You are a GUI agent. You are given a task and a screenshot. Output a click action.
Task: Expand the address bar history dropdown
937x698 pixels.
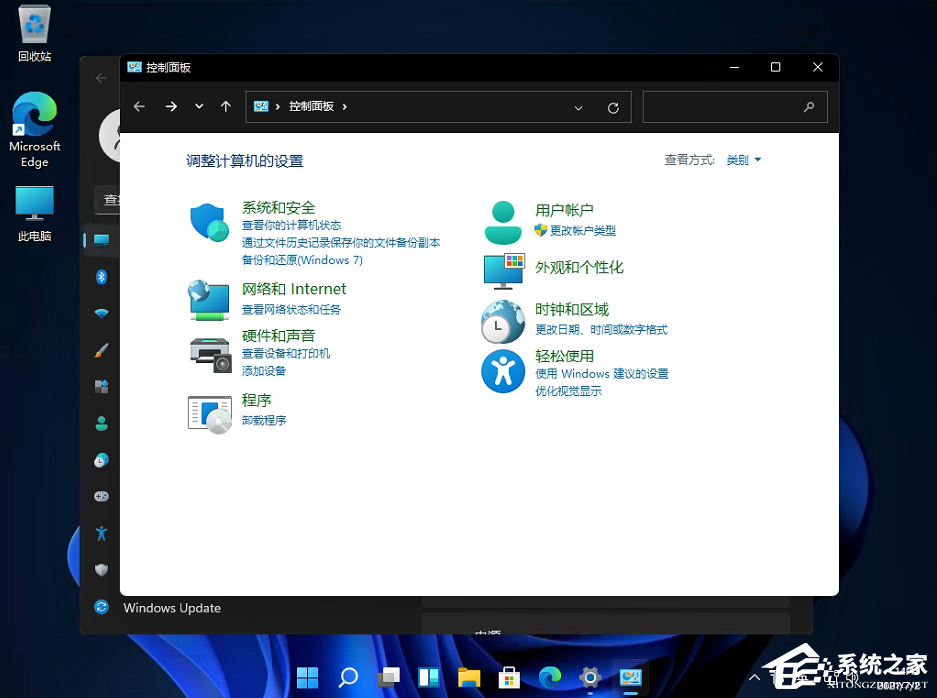[578, 107]
